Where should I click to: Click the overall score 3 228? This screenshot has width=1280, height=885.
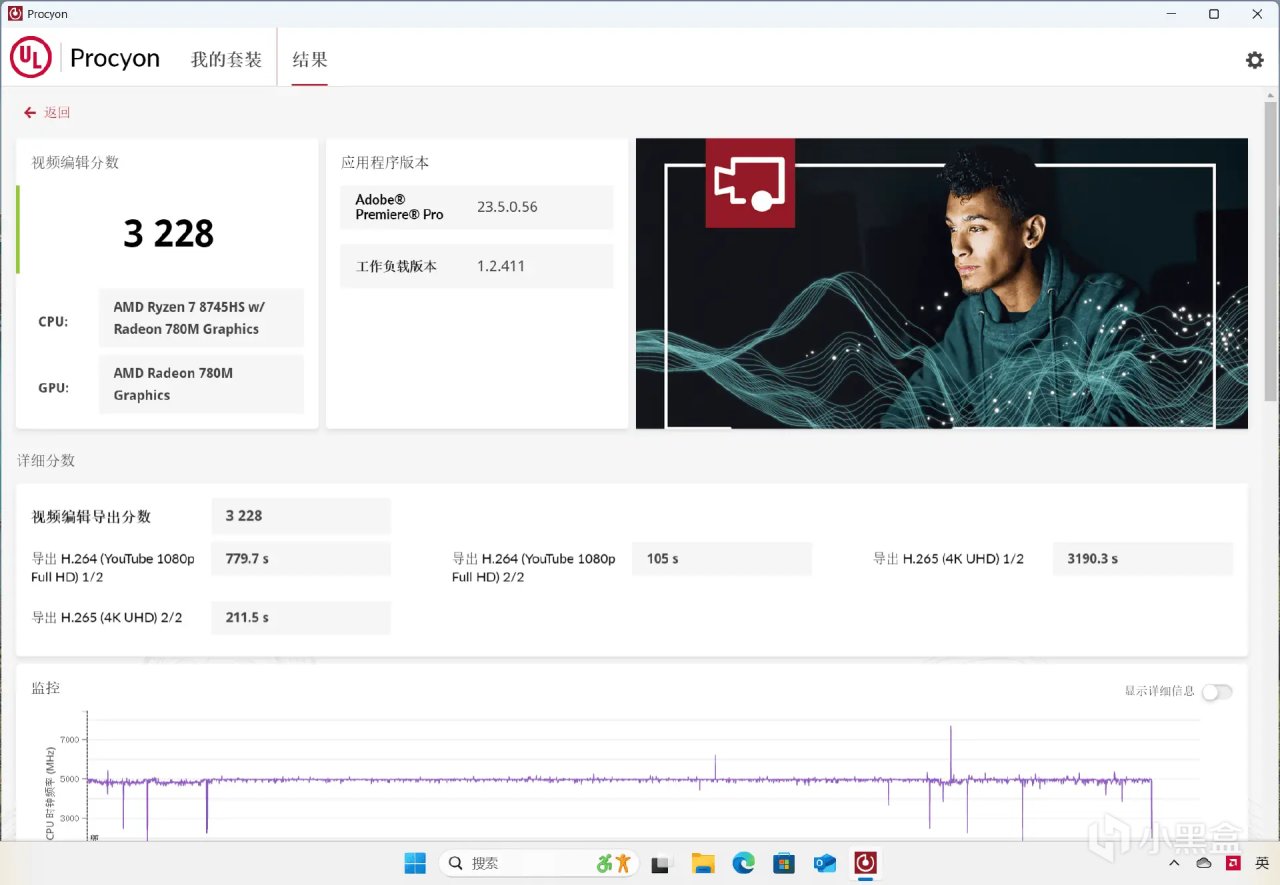coord(168,234)
